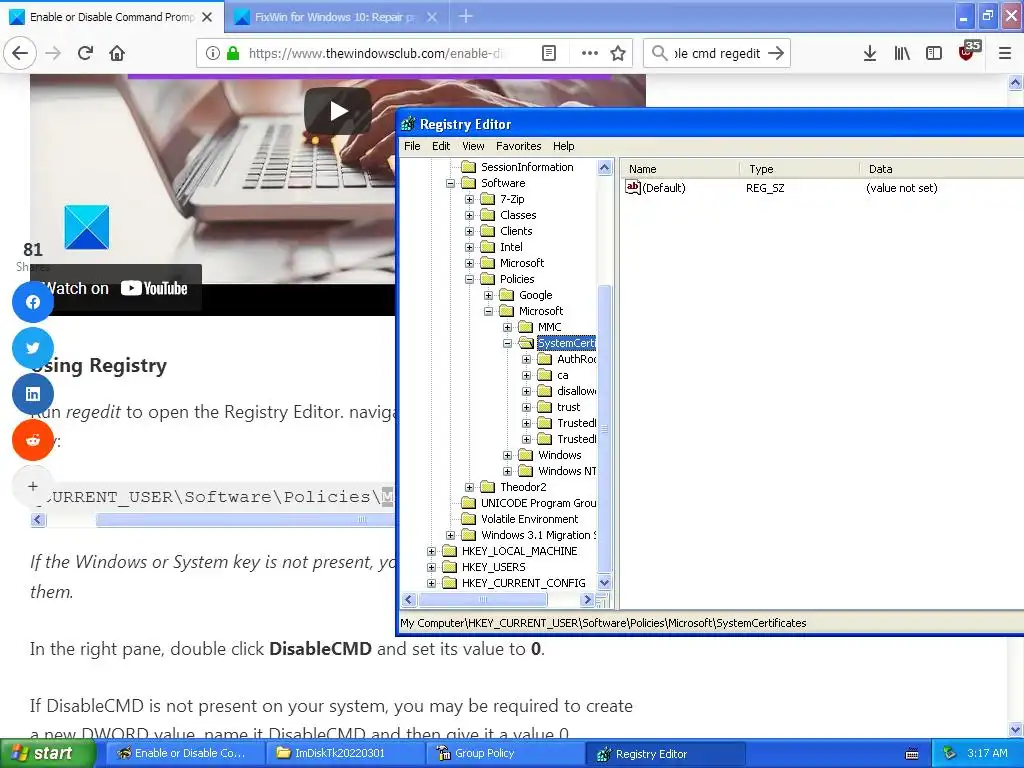
Task: Click the Watch on YouTube logo
Action: [x=154, y=288]
